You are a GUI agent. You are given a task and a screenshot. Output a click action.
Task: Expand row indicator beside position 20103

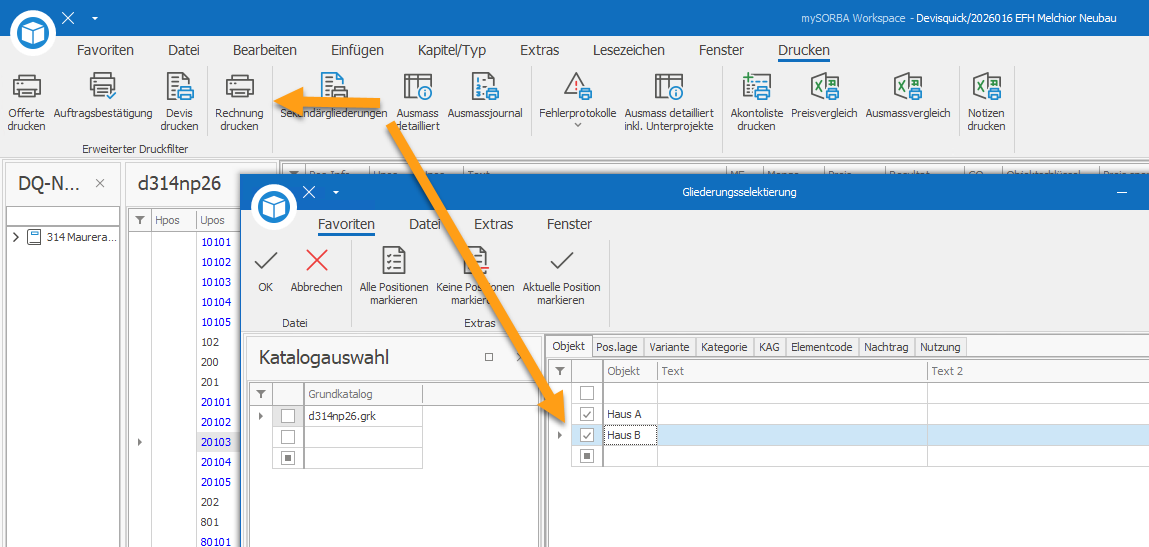click(x=140, y=442)
